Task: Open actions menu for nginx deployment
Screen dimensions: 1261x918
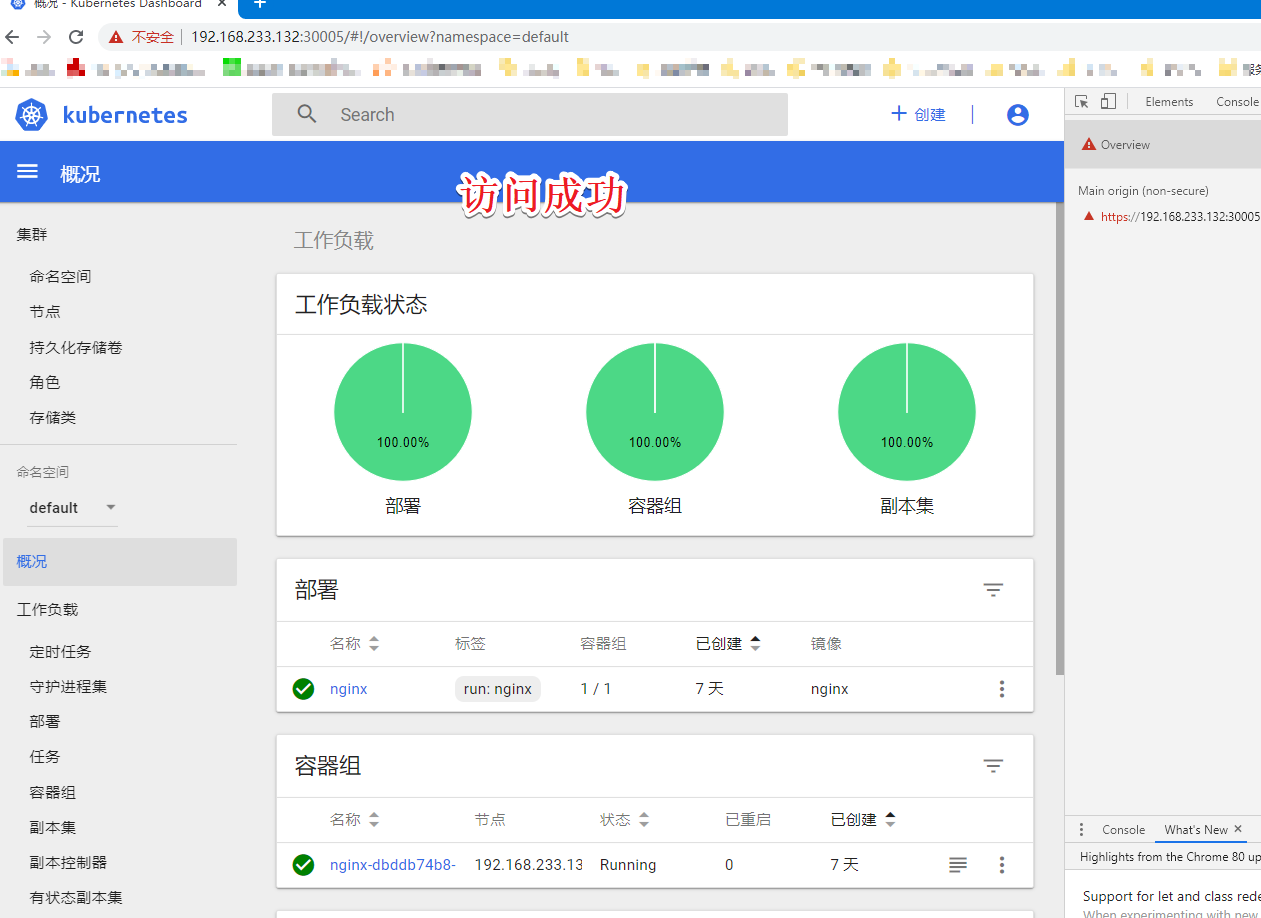Action: (x=1002, y=689)
